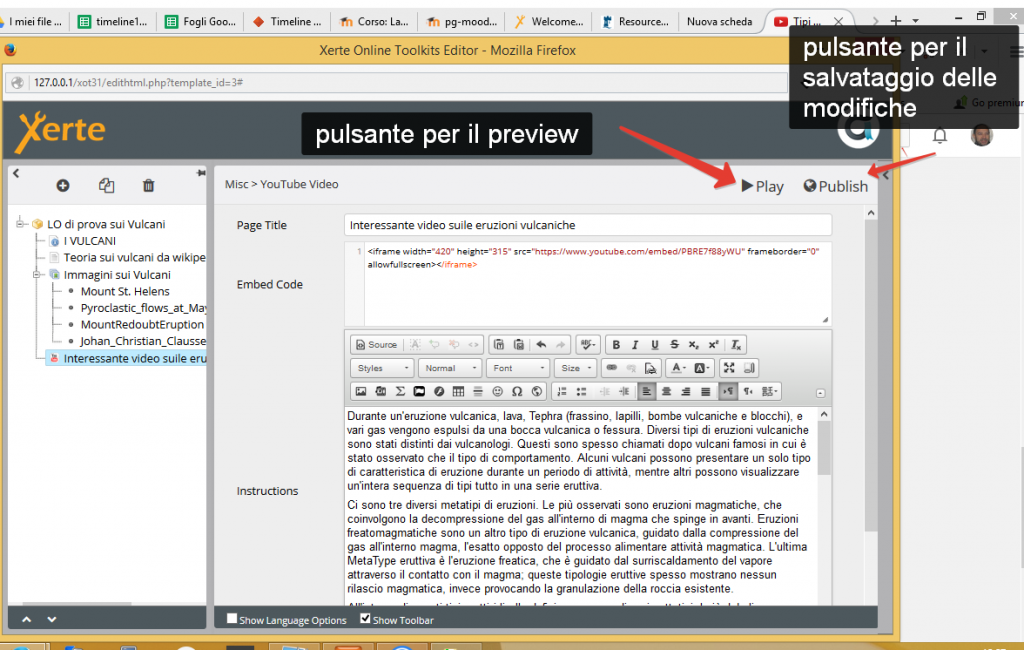Image resolution: width=1024 pixels, height=650 pixels.
Task: Collapse the Immagini sui Vulcani node
Action: coord(37,274)
